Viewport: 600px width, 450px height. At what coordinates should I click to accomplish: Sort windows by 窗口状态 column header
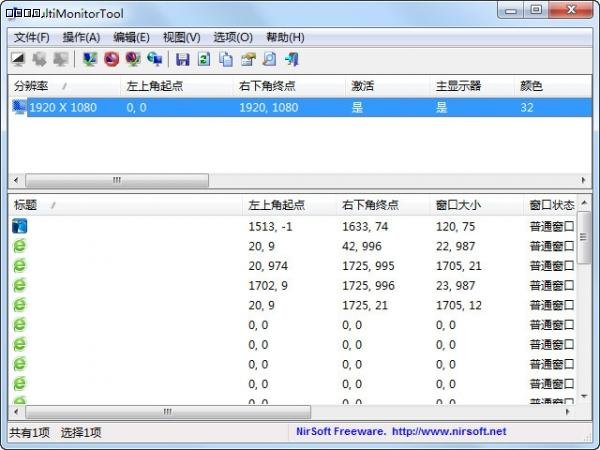550,205
